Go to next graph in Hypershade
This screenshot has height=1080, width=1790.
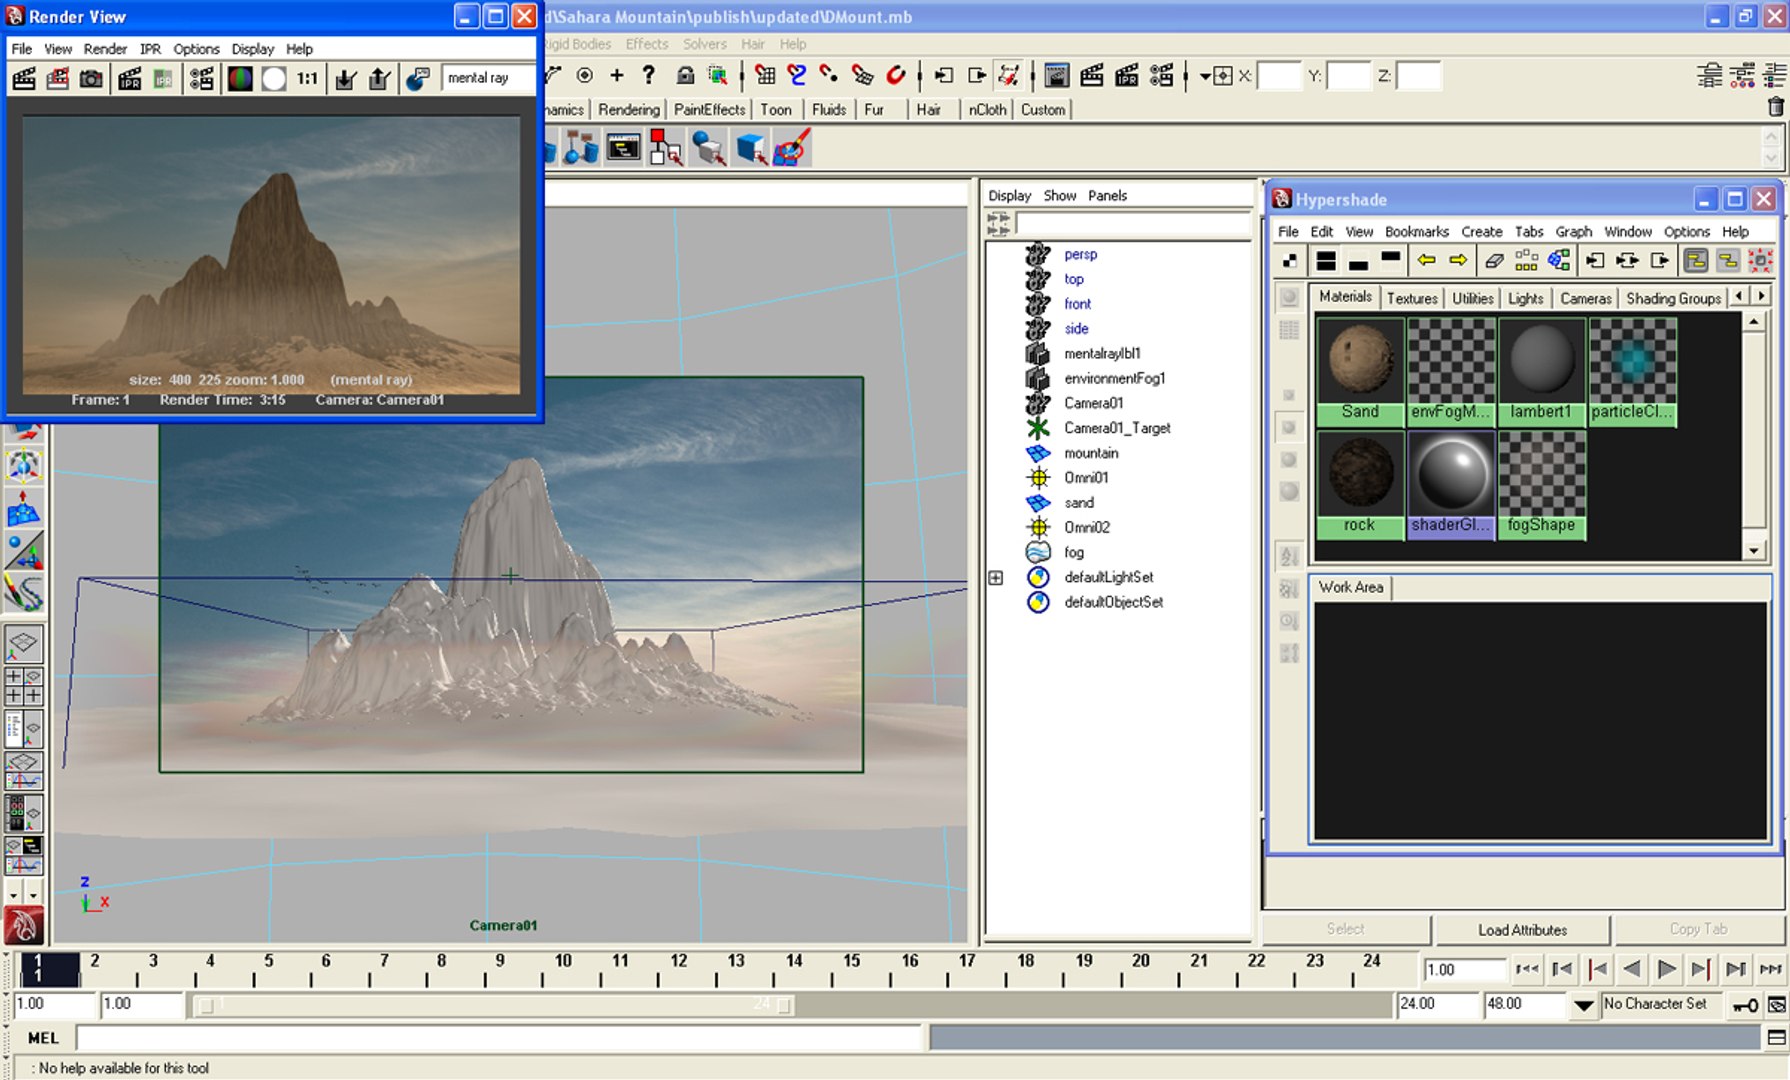1459,261
